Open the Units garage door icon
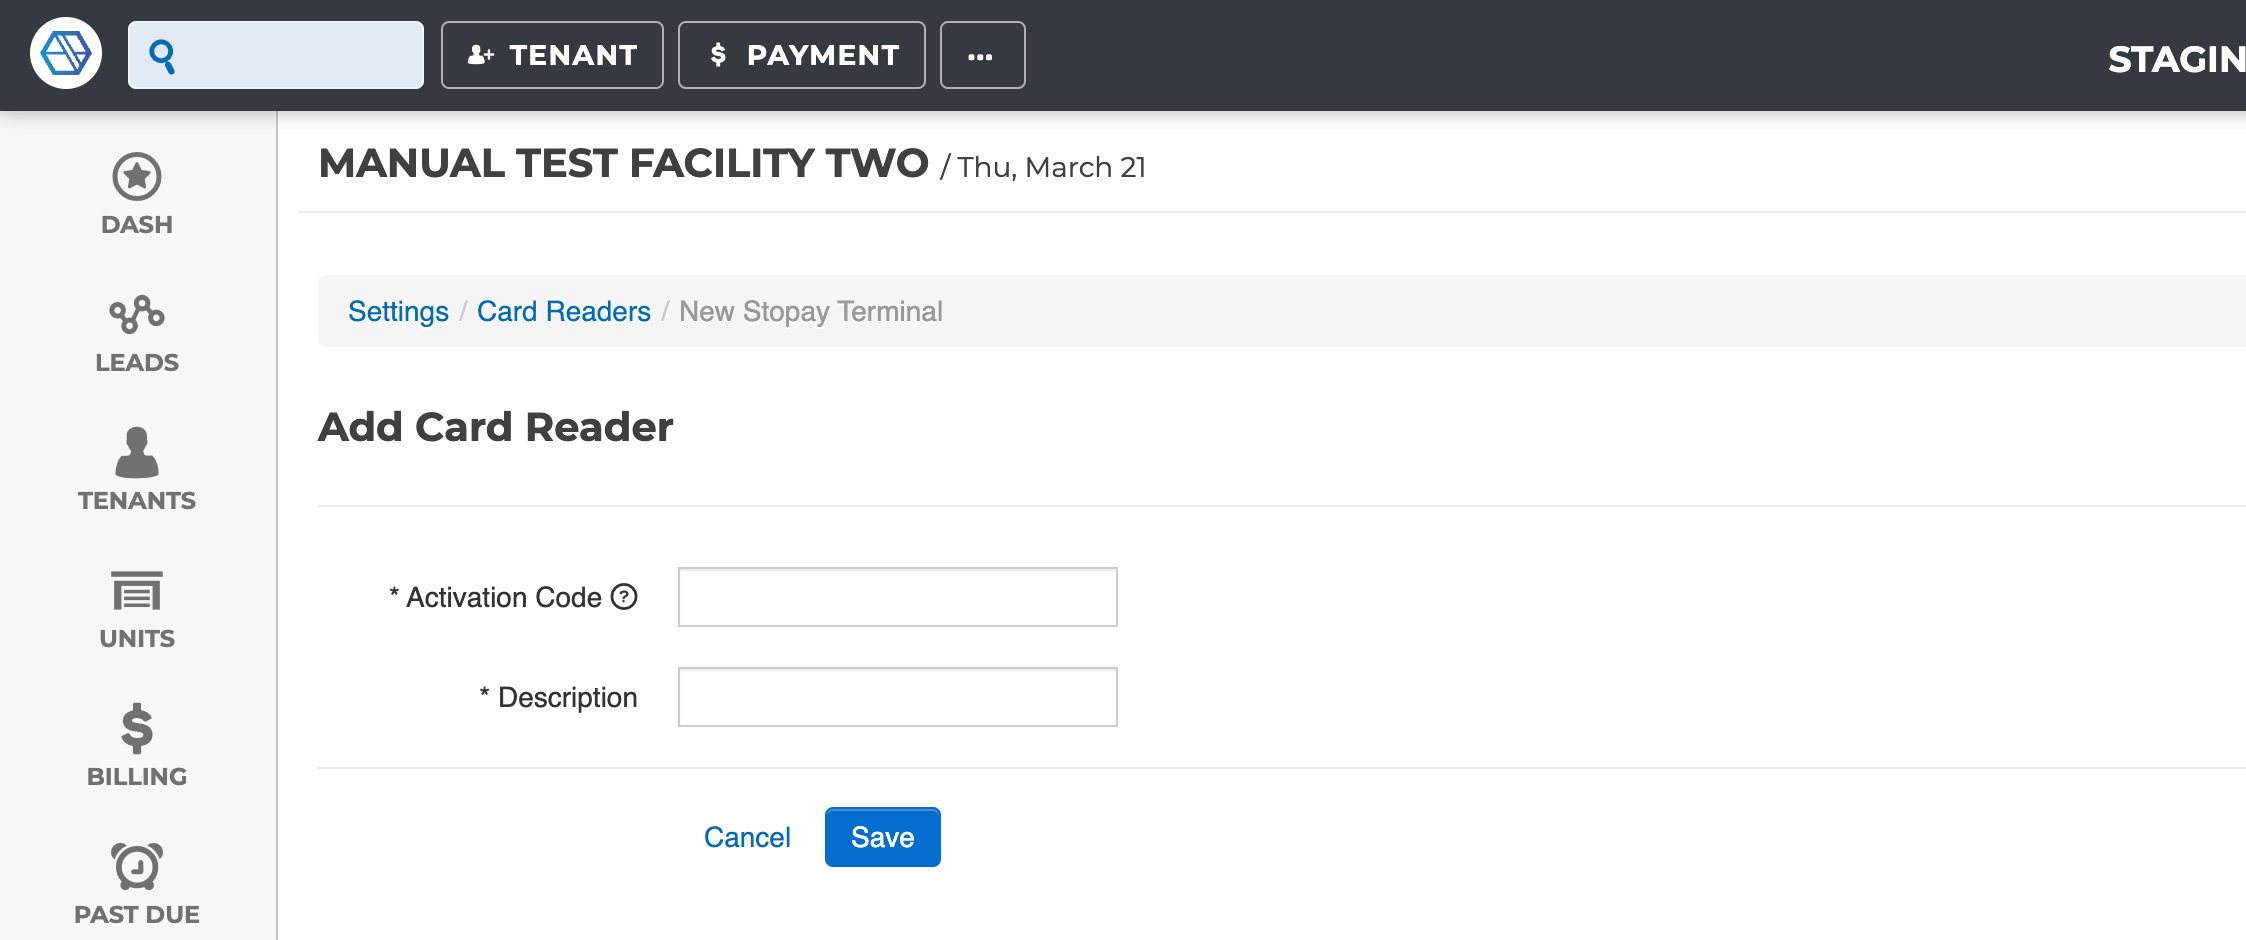 [x=137, y=590]
